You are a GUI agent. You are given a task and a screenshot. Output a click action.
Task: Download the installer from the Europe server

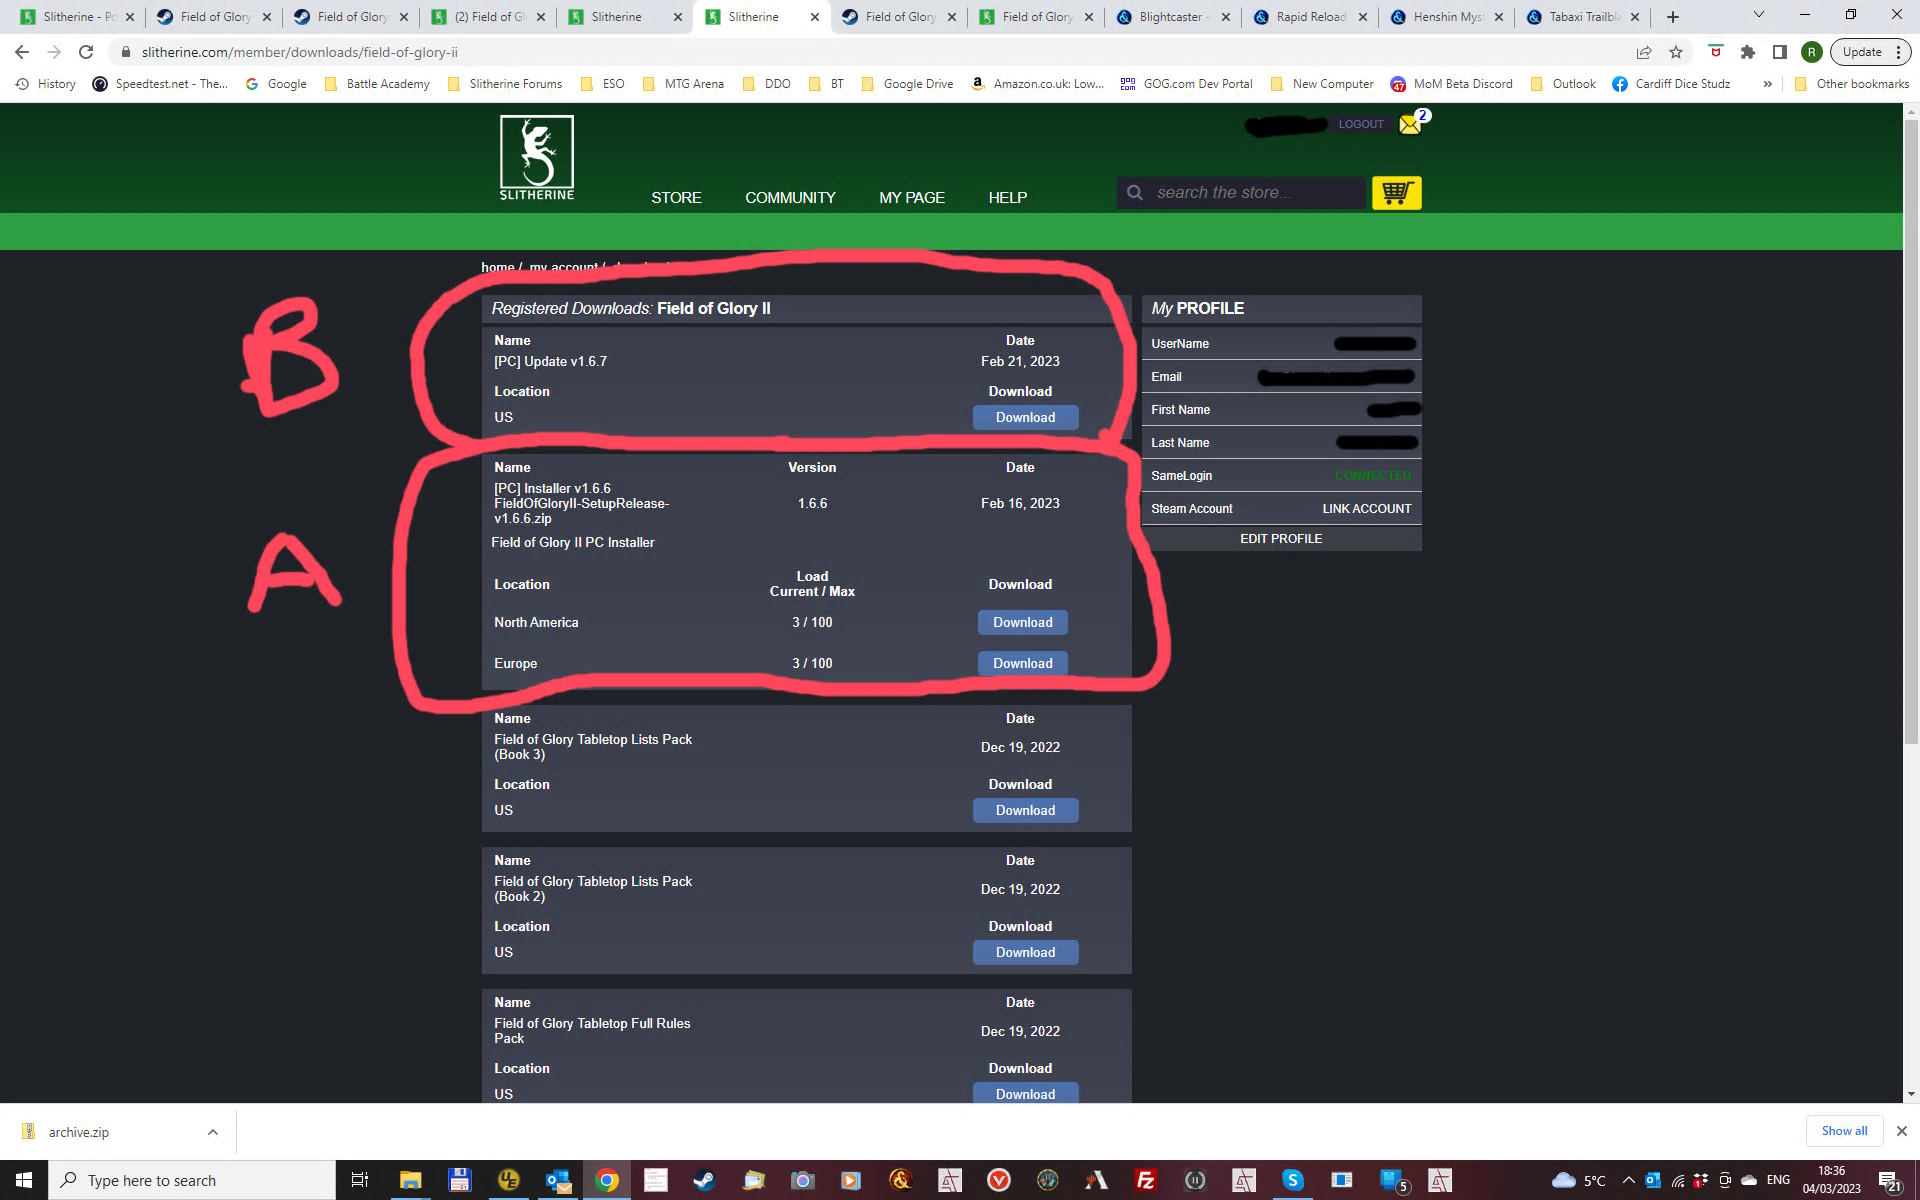[1022, 663]
